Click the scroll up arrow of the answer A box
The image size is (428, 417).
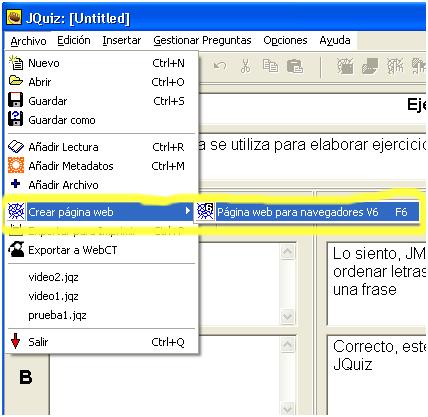pyautogui.click(x=288, y=251)
